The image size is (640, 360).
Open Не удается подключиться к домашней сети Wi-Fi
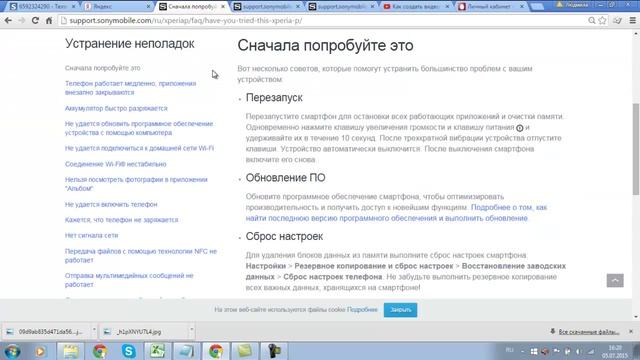point(139,148)
